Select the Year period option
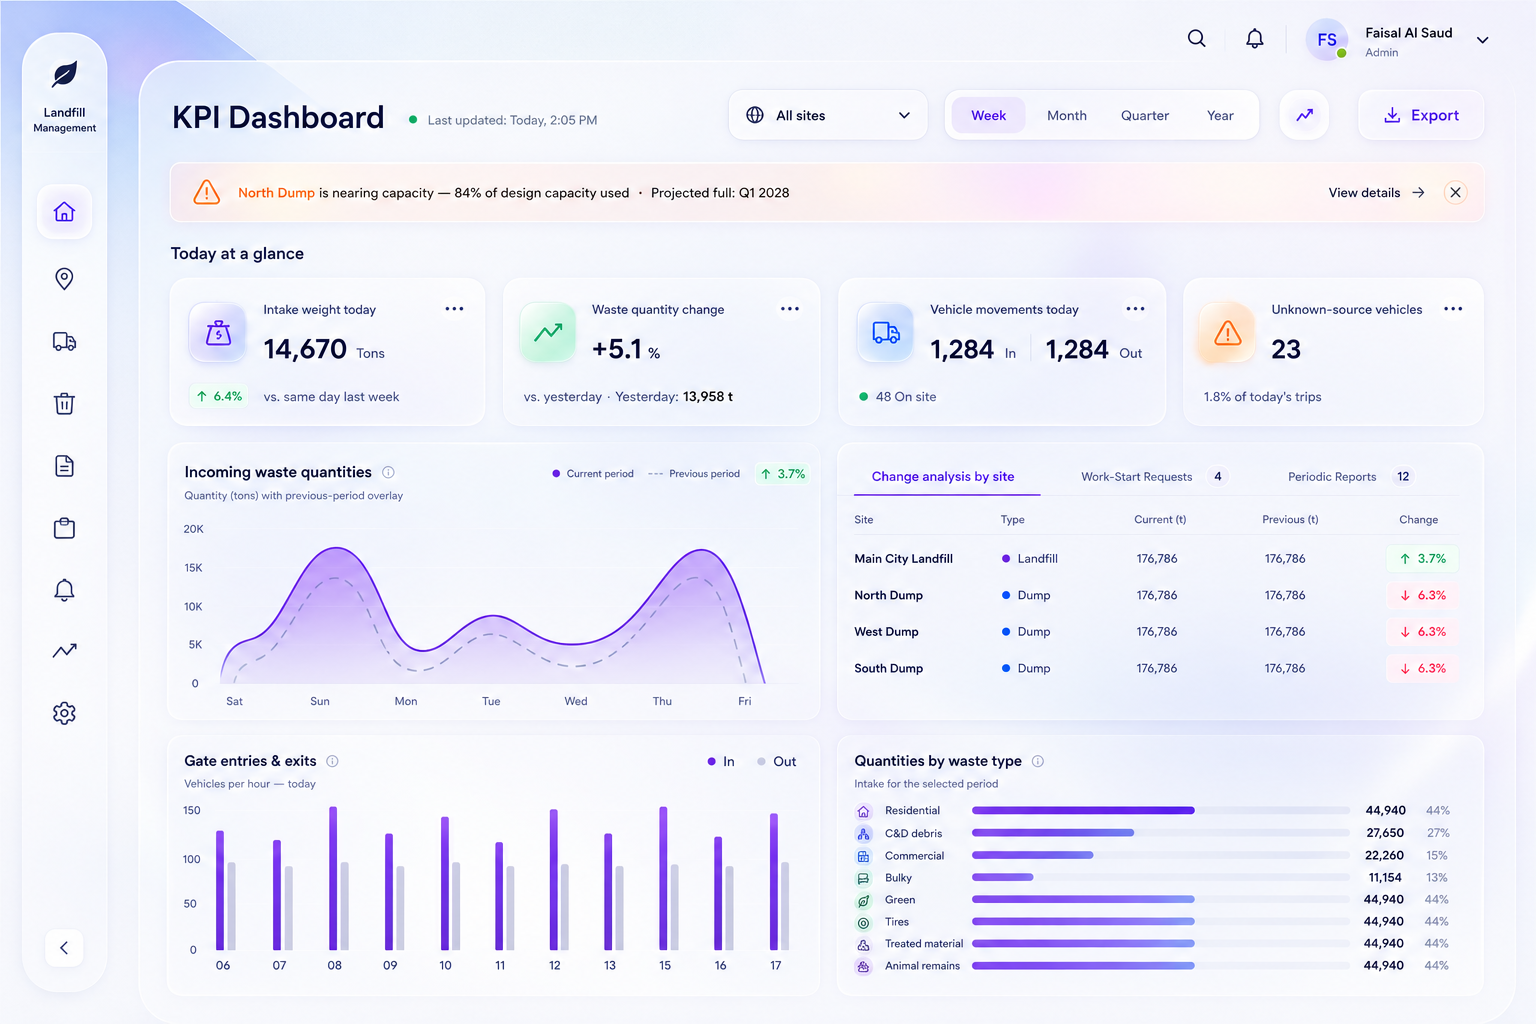1536x1024 pixels. tap(1220, 116)
